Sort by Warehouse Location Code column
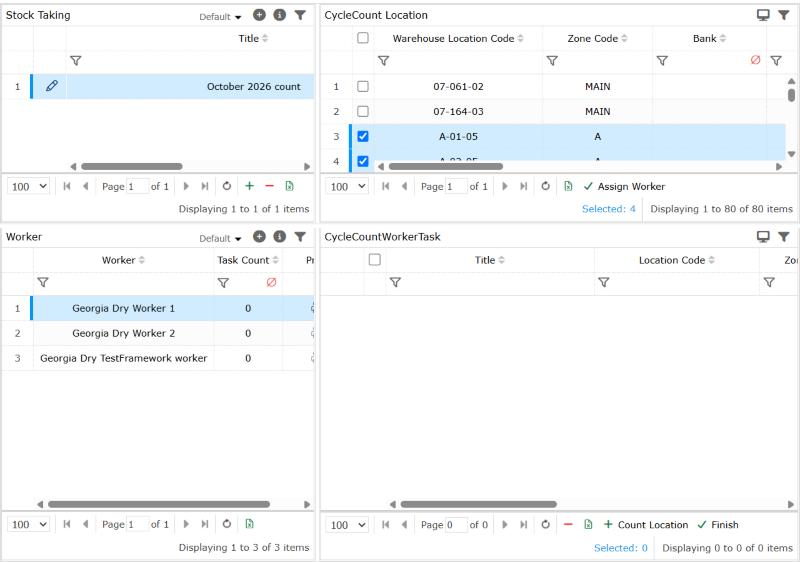800x562 pixels. tap(458, 38)
